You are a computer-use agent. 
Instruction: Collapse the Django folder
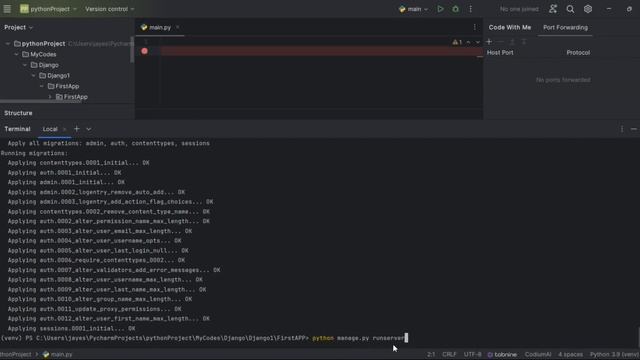(25, 65)
